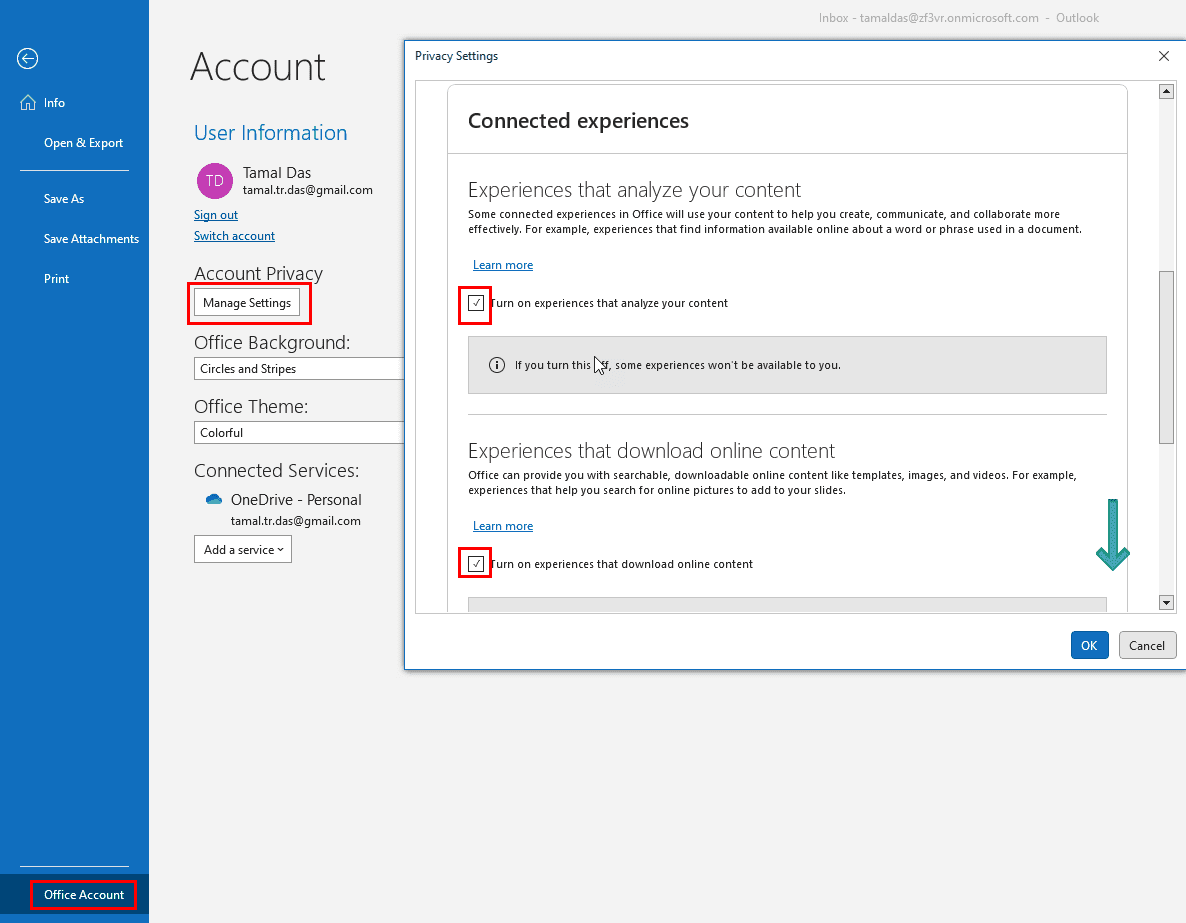This screenshot has width=1186, height=923.
Task: Expand the Add a service dropdown
Action: click(x=242, y=549)
